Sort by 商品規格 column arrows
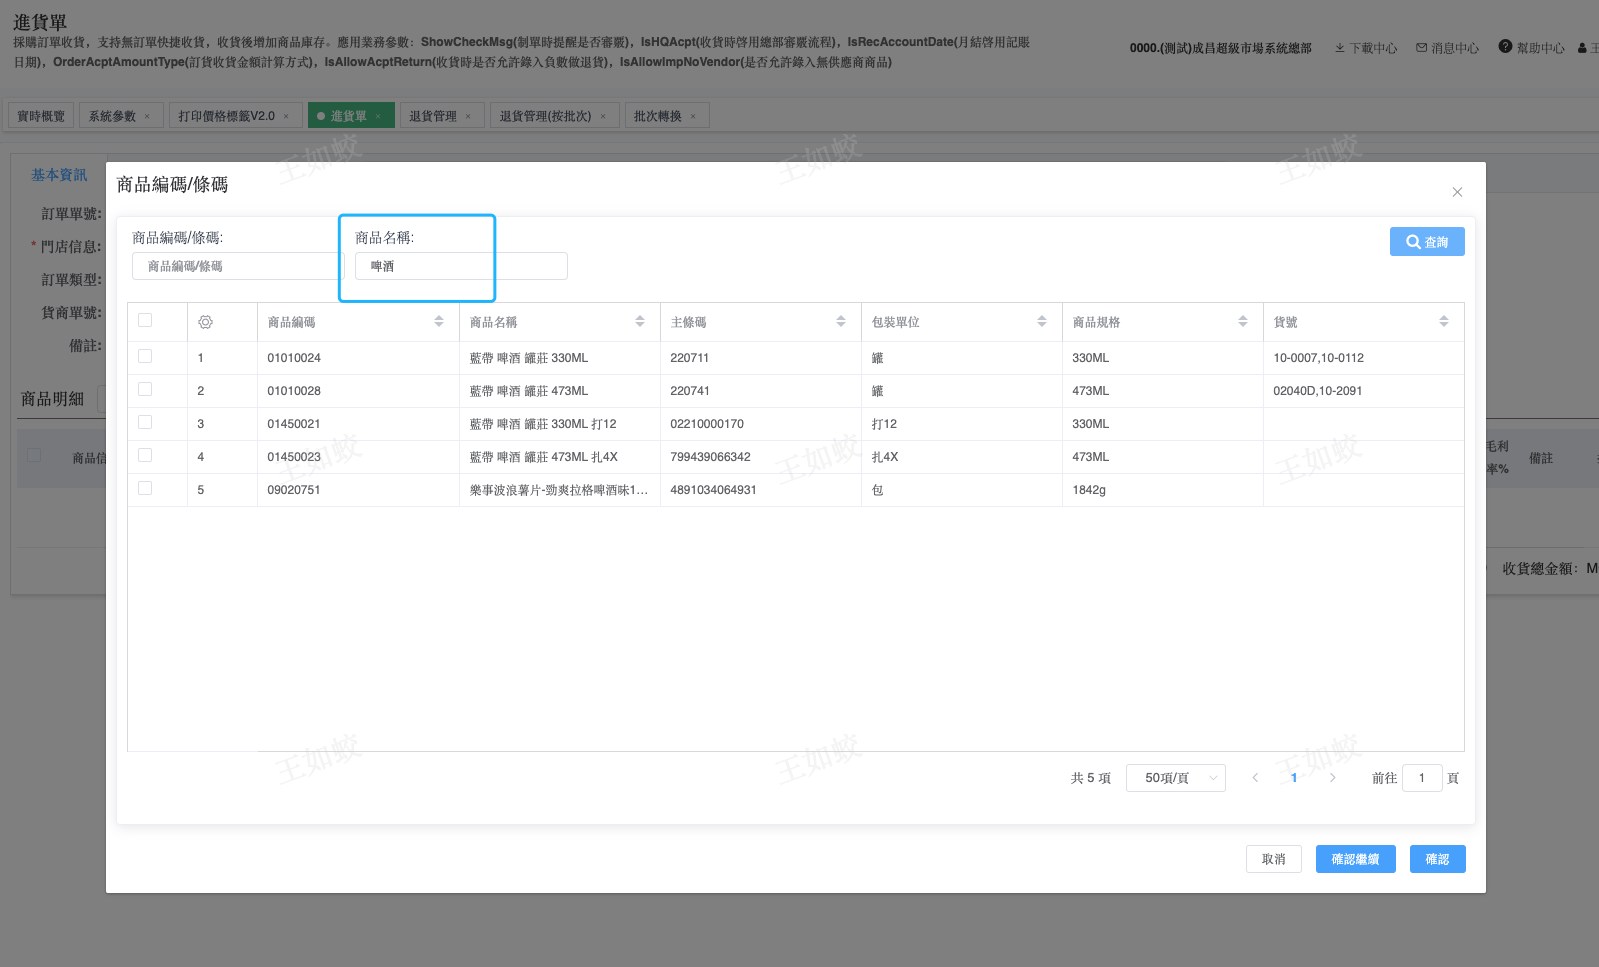This screenshot has width=1599, height=967. (1242, 322)
